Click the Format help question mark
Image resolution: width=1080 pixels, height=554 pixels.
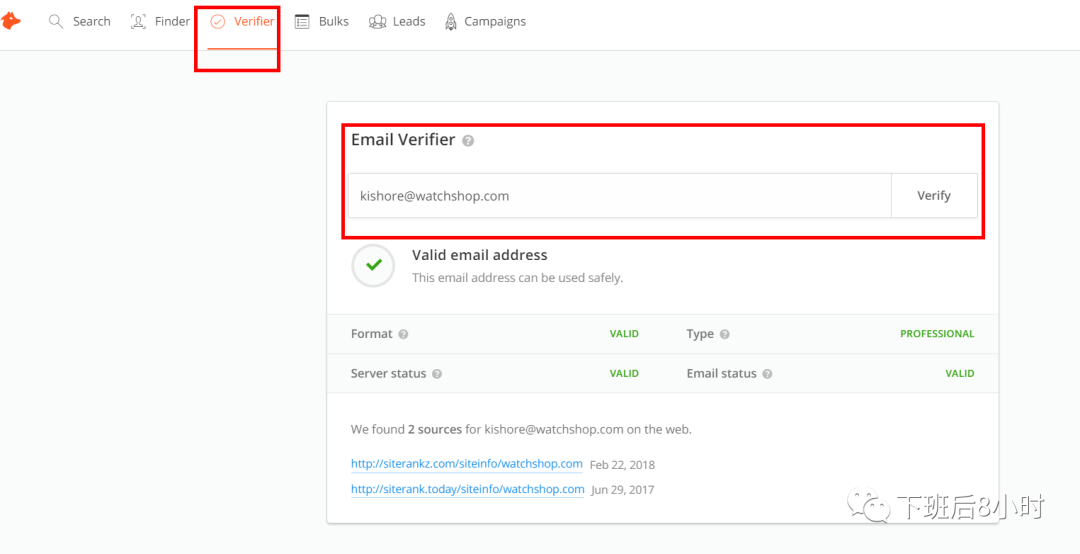pos(403,334)
